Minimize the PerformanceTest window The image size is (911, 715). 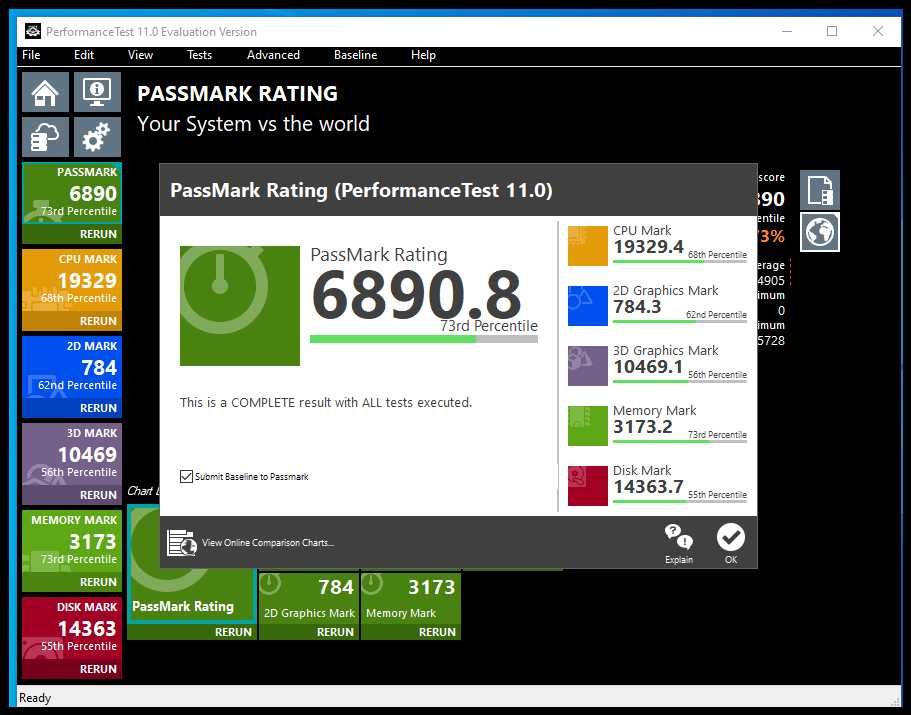(x=787, y=31)
